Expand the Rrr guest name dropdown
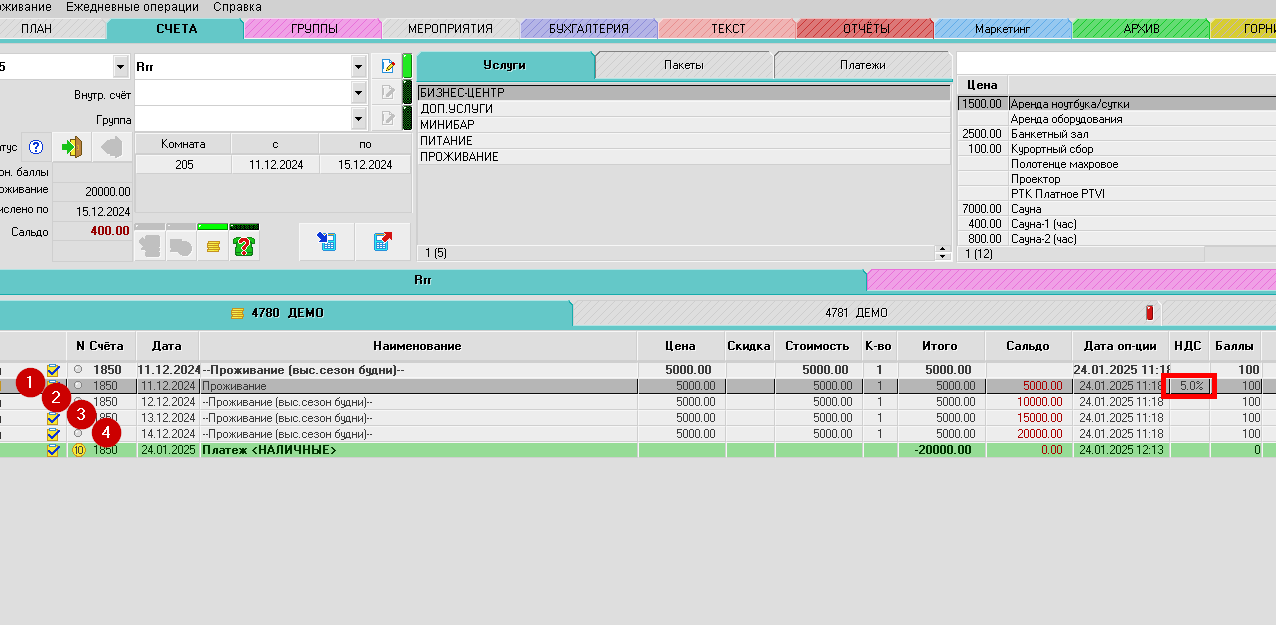Image resolution: width=1276 pixels, height=625 pixels. point(359,67)
